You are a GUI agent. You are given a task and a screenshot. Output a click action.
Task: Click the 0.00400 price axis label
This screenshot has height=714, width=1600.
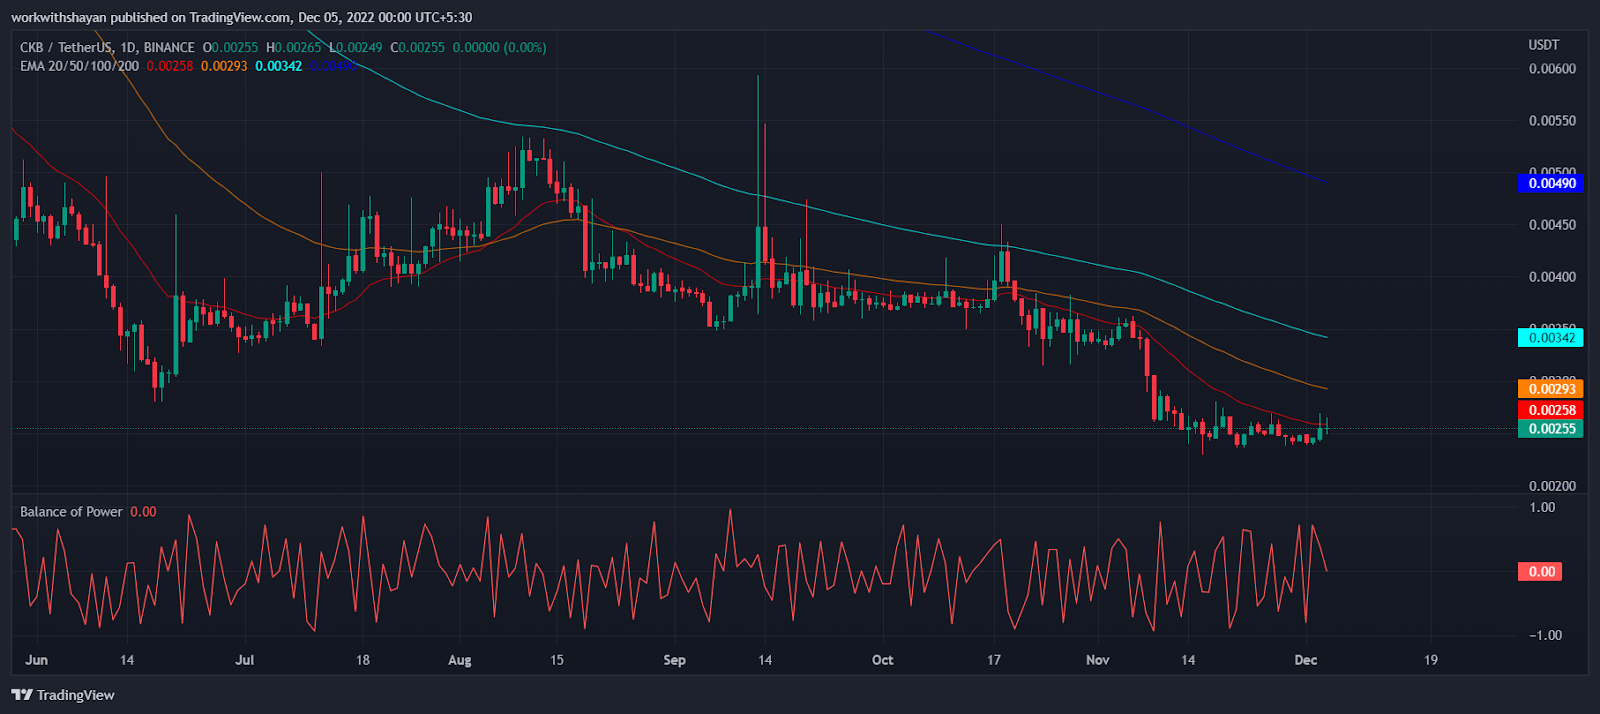pos(1552,277)
